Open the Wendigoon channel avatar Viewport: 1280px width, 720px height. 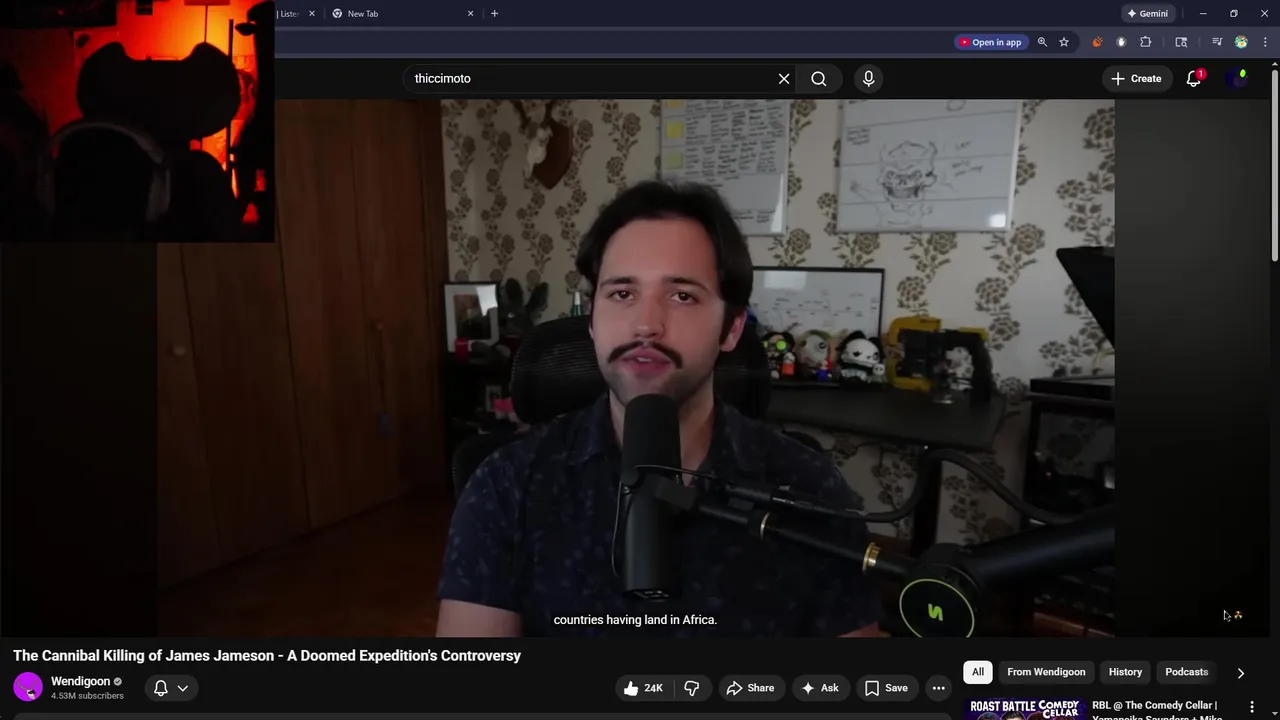[28, 687]
